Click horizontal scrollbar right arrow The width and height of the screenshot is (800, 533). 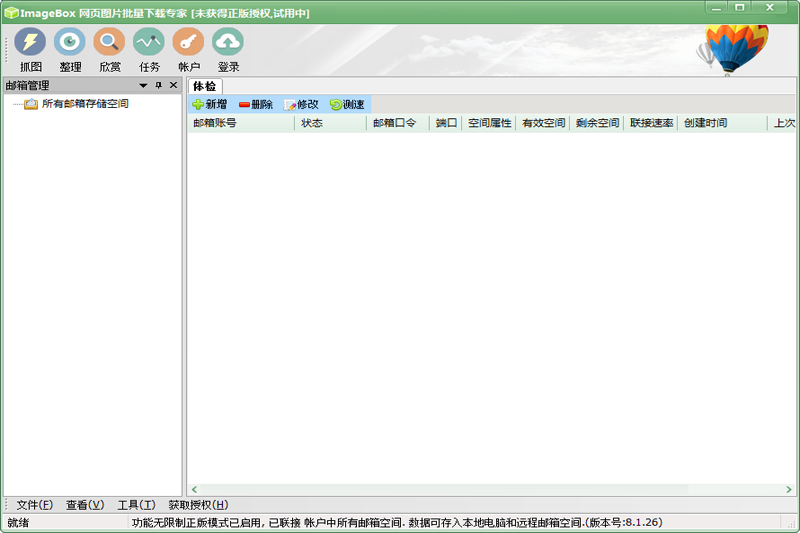(789, 490)
